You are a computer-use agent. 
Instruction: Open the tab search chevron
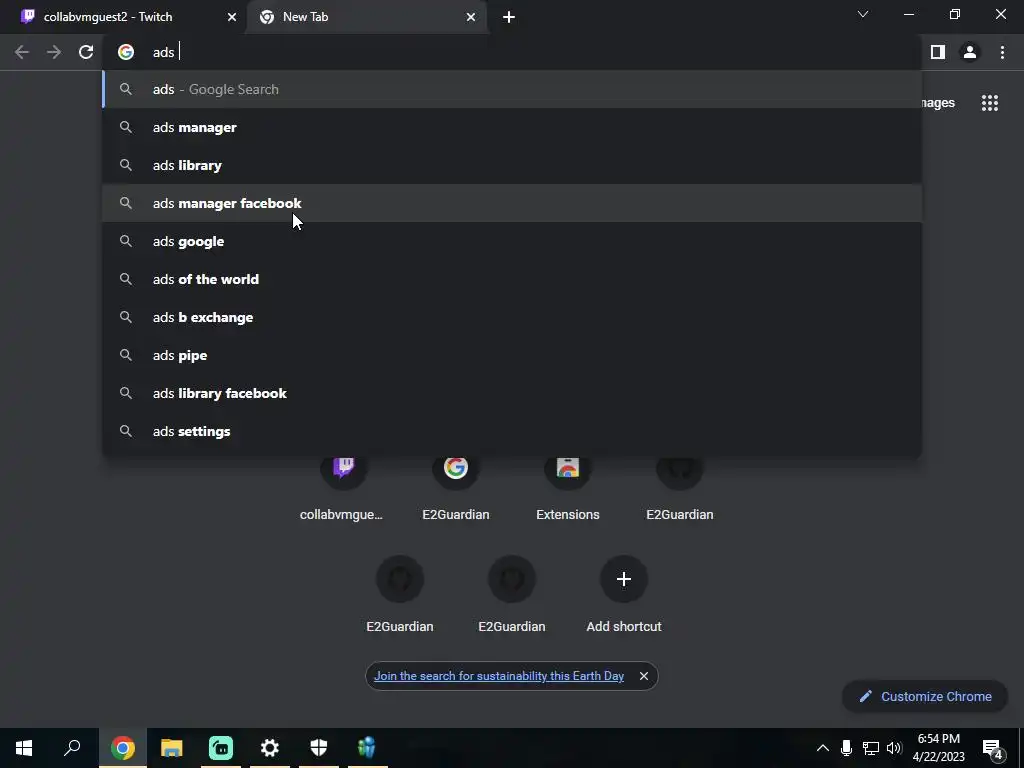pyautogui.click(x=863, y=14)
